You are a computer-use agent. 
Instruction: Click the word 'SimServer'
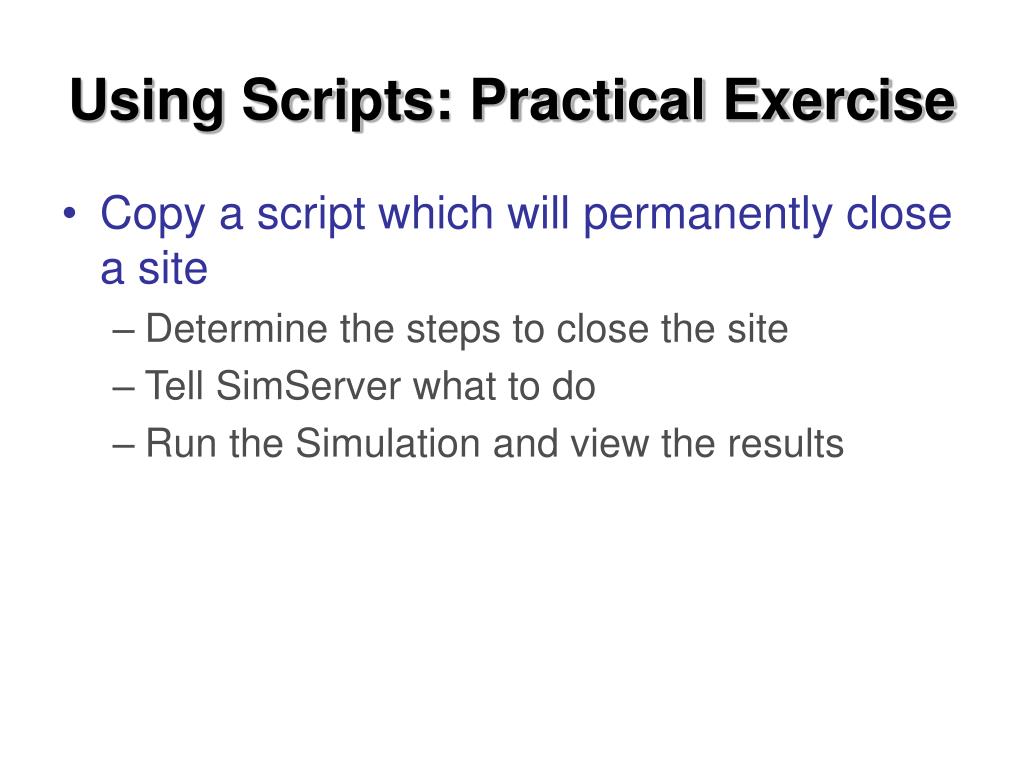(x=308, y=385)
